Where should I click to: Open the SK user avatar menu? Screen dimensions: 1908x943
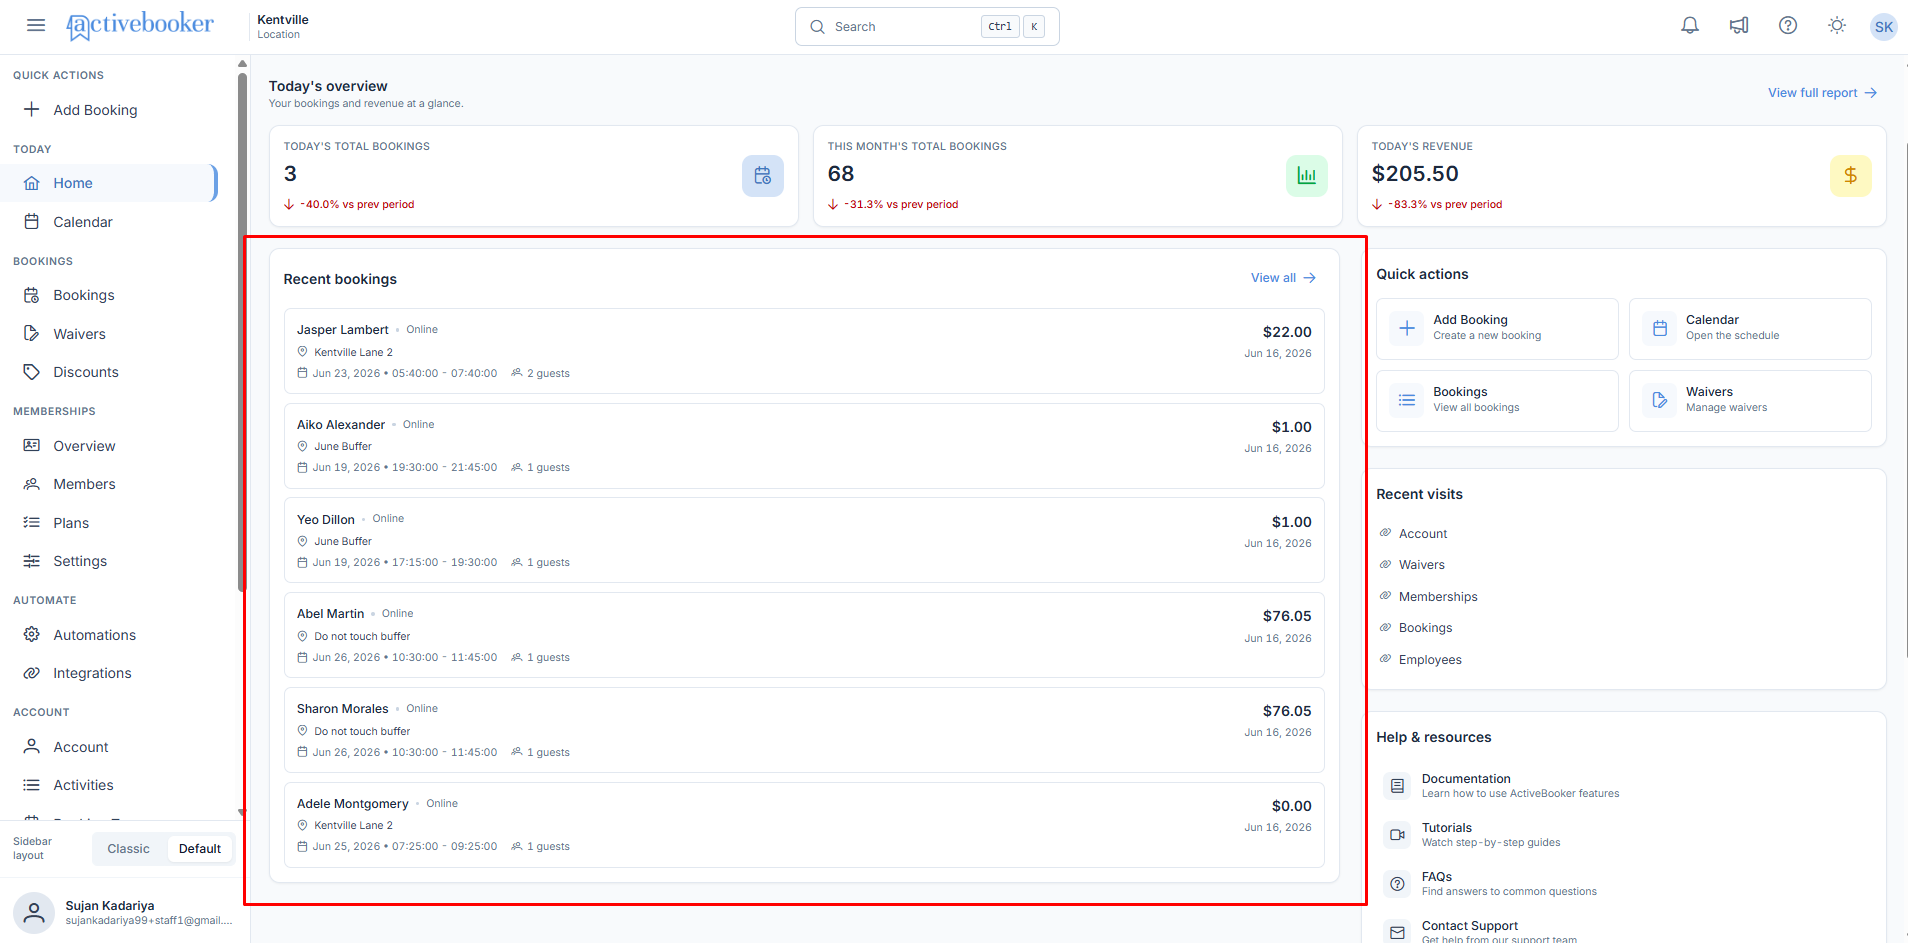pyautogui.click(x=1884, y=27)
